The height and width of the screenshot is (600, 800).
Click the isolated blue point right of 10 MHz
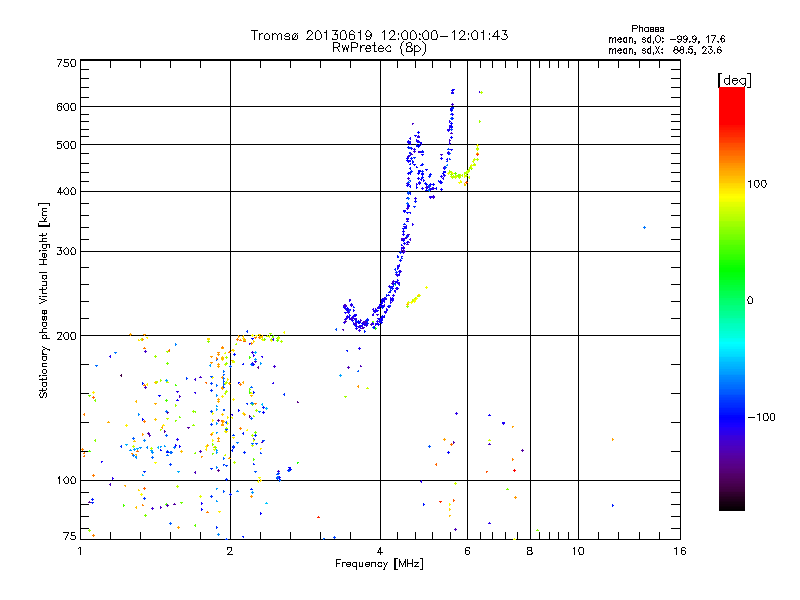(x=644, y=227)
